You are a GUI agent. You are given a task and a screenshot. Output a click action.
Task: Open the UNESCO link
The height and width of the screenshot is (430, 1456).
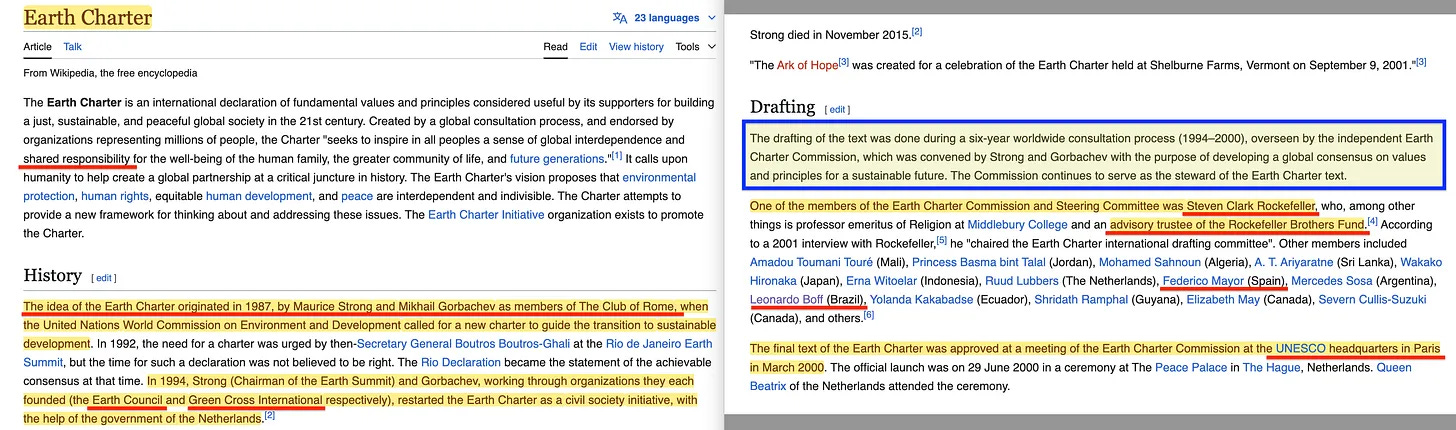click(1300, 348)
